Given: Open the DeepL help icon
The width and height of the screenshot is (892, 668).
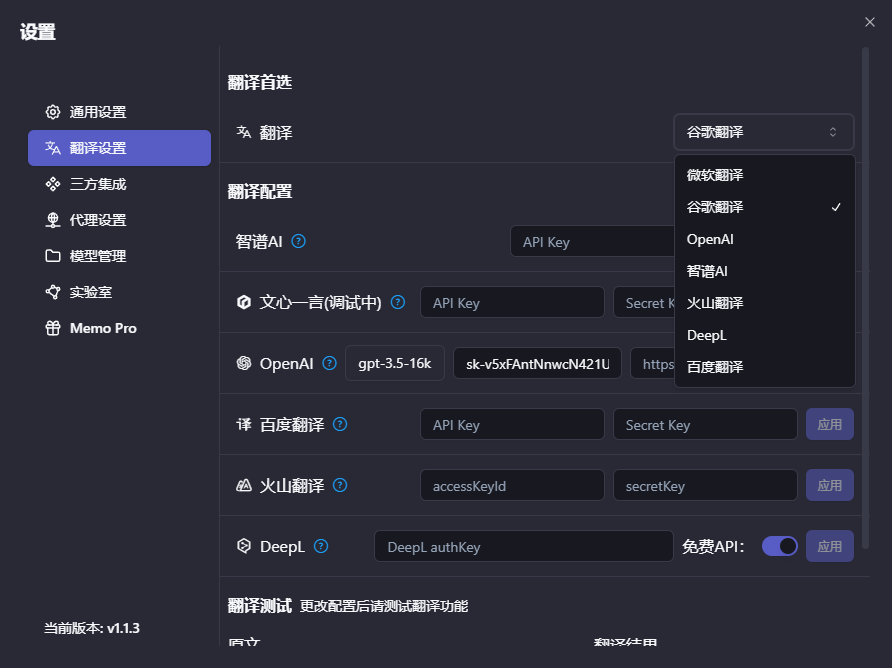Looking at the screenshot, I should [x=320, y=546].
